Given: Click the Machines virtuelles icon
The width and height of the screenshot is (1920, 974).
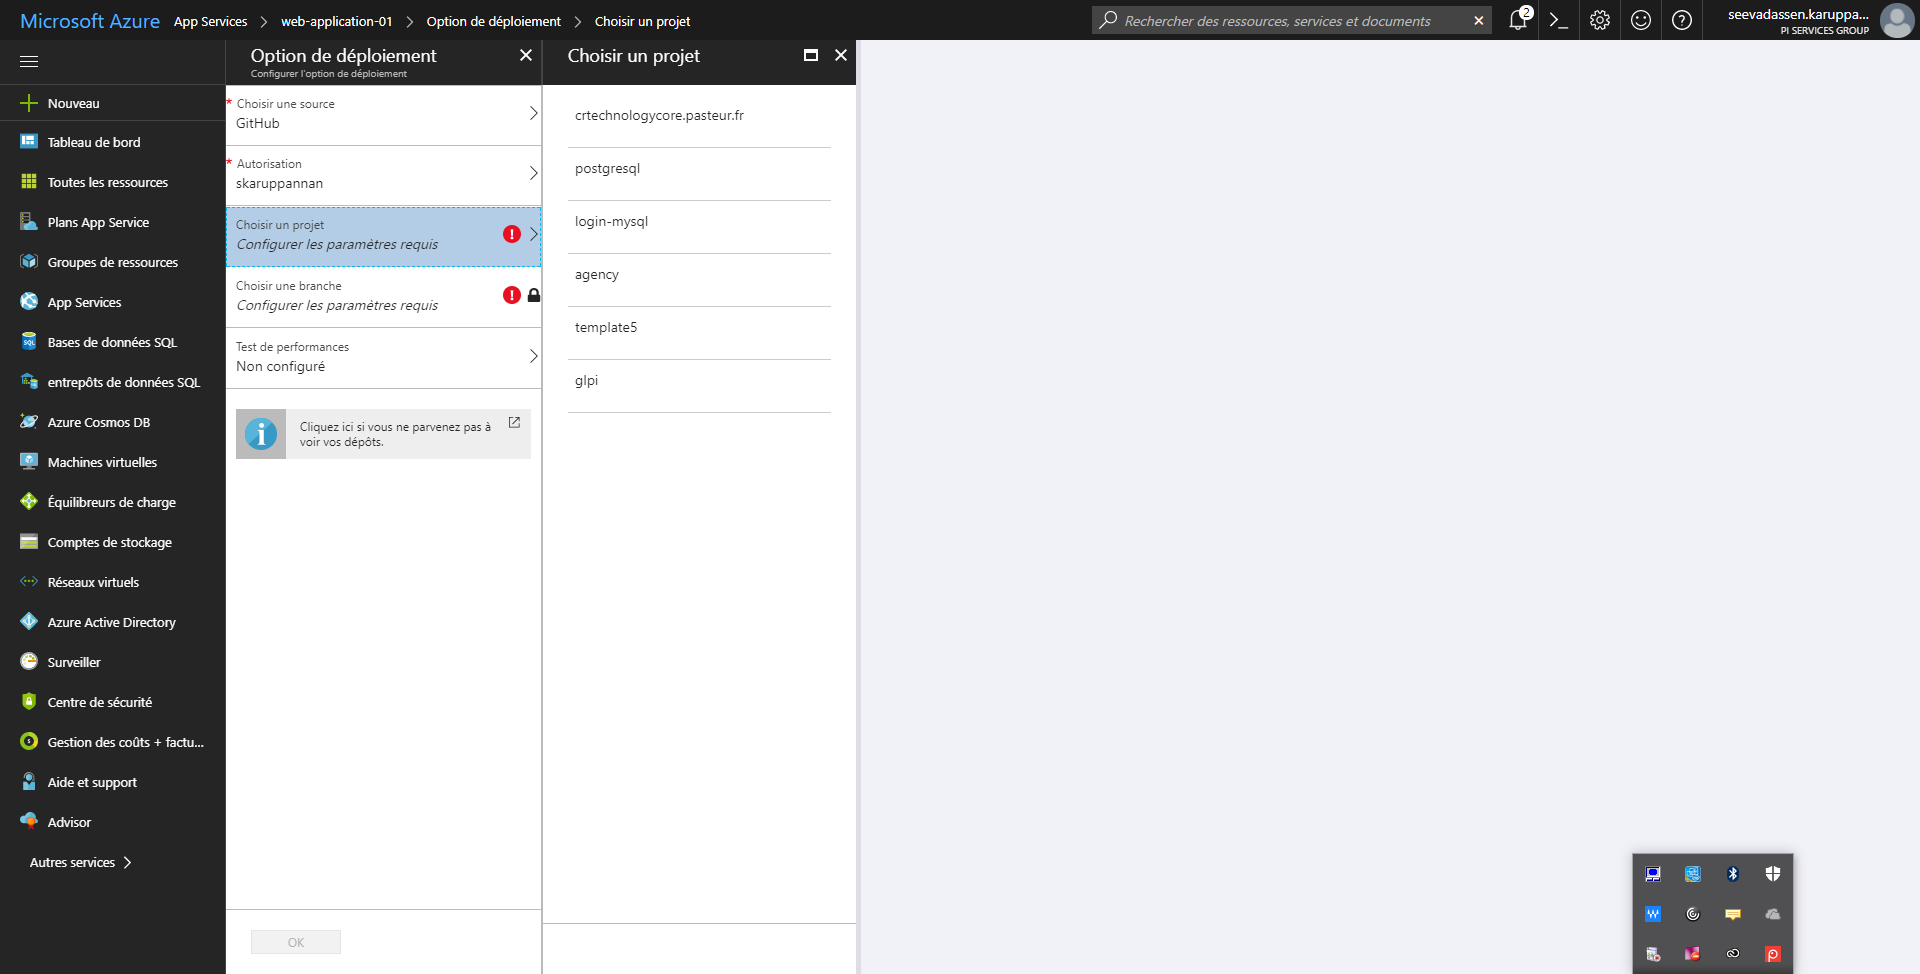Looking at the screenshot, I should [x=29, y=461].
